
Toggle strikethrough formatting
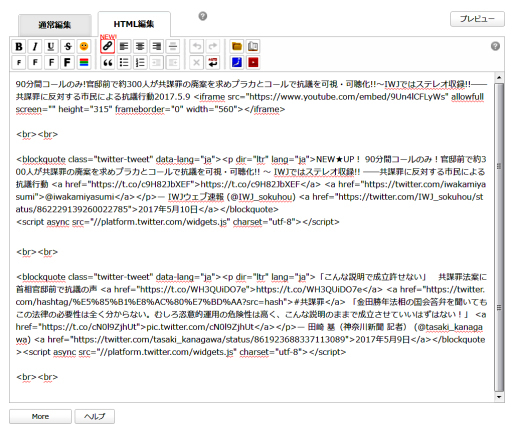point(68,46)
